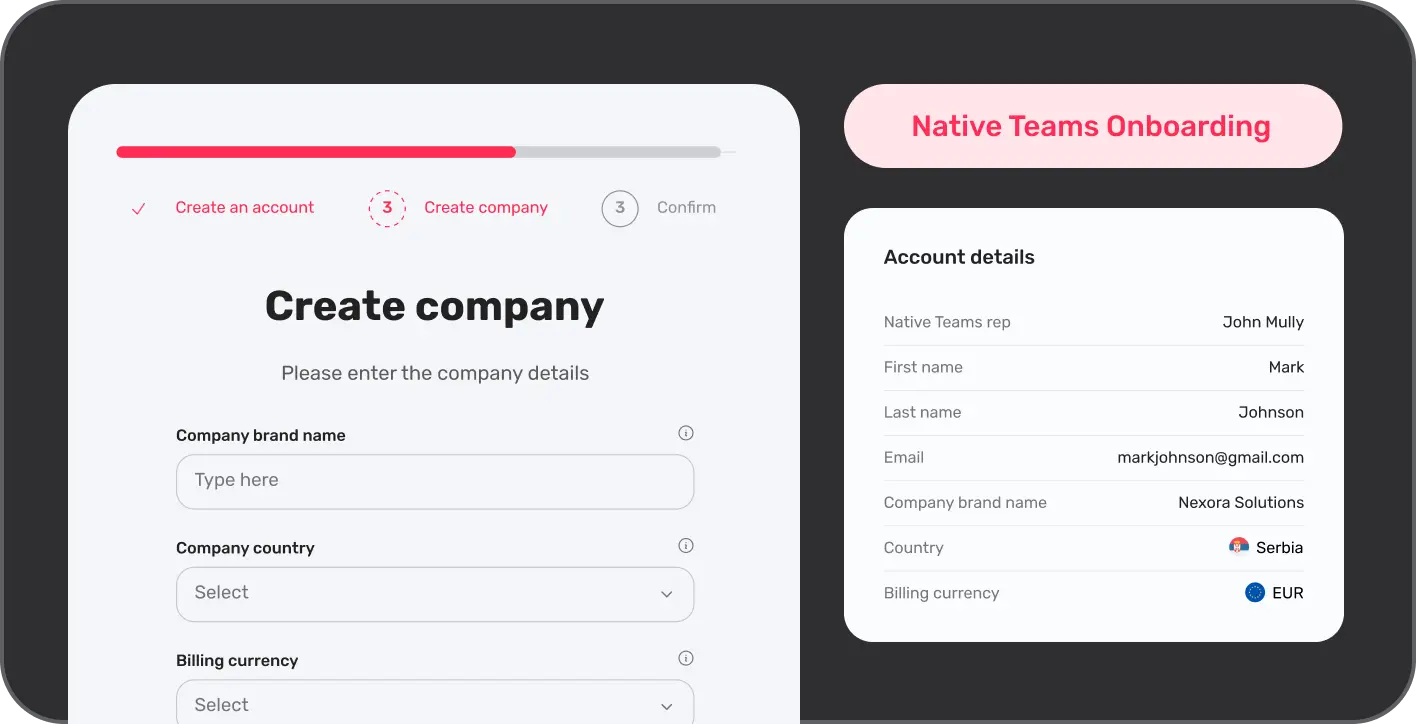1416x724 pixels.
Task: Click the checkmark icon for Create an account
Action: (139, 208)
